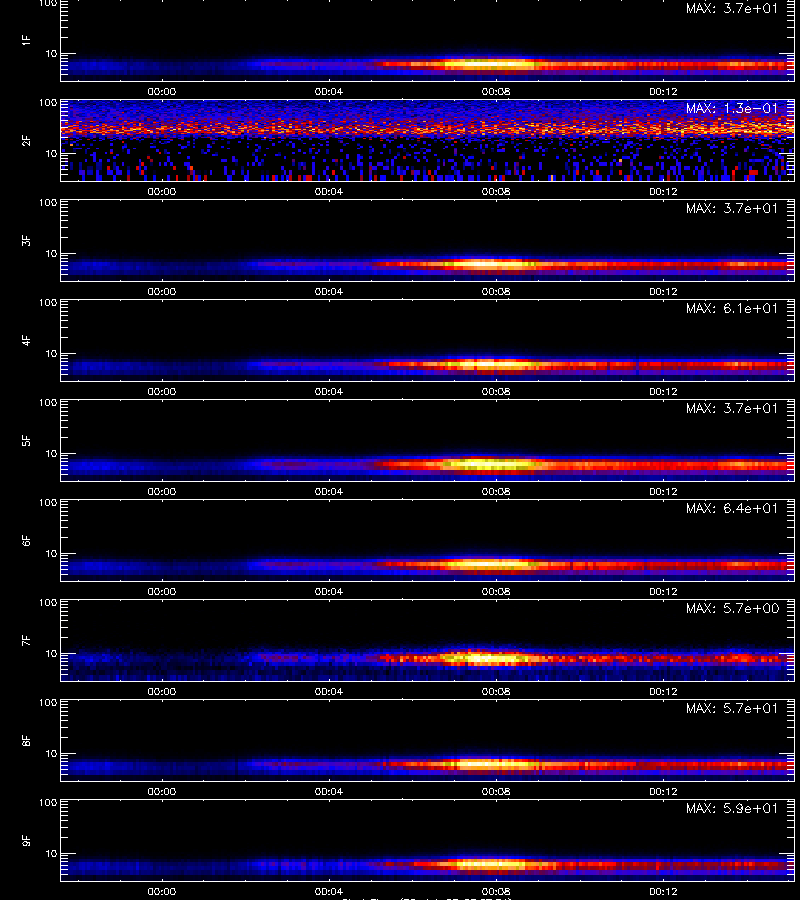The width and height of the screenshot is (800, 900).
Task: Click the 10 y-axis value of the 9F panel
Action: [x=51, y=854]
